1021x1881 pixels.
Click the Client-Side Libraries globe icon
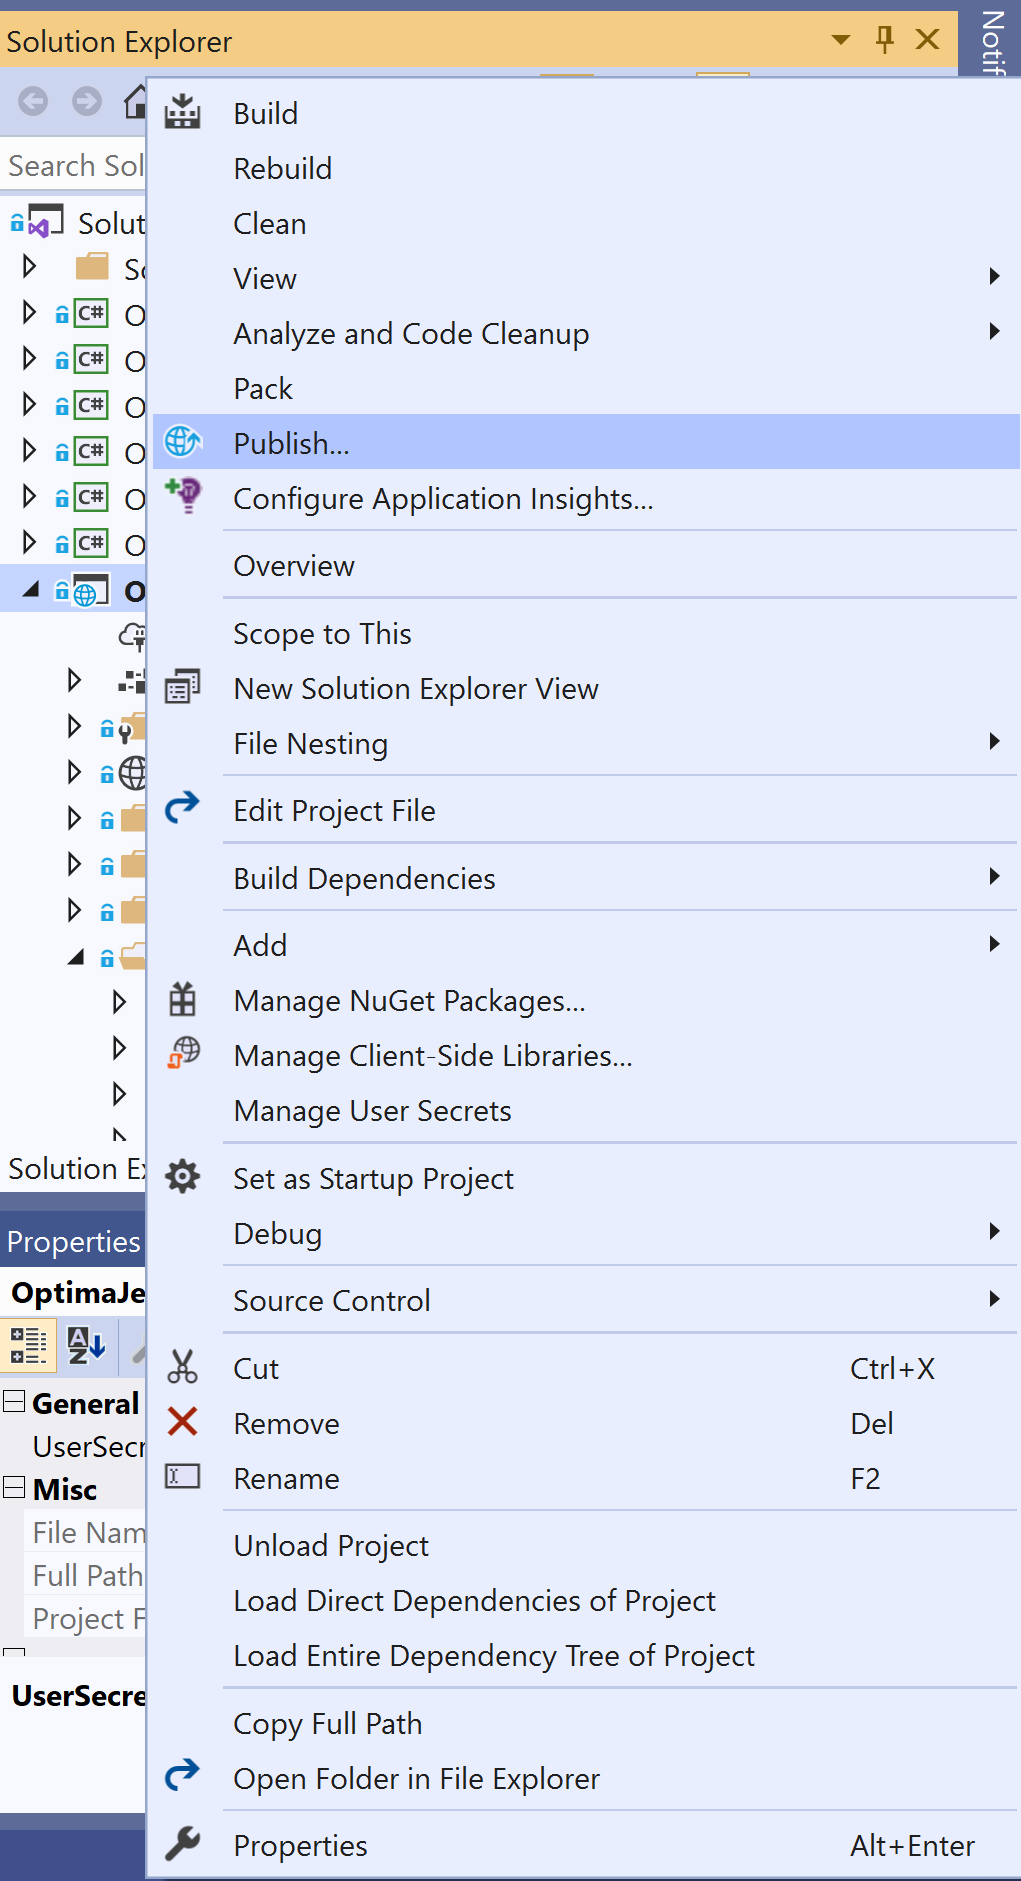183,1053
